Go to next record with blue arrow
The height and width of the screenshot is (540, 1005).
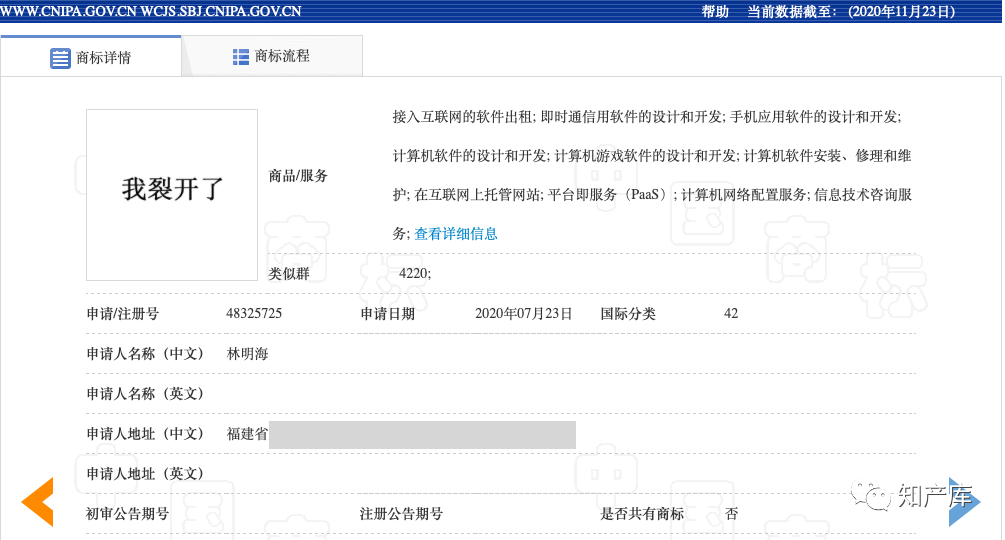(965, 502)
